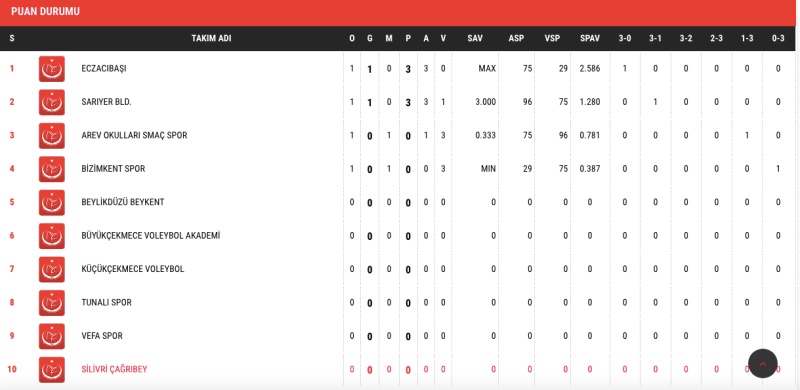Screen dimensions: 800x390
Task: Click the Küçükçekmece Voleybol team logo
Action: coord(52,269)
